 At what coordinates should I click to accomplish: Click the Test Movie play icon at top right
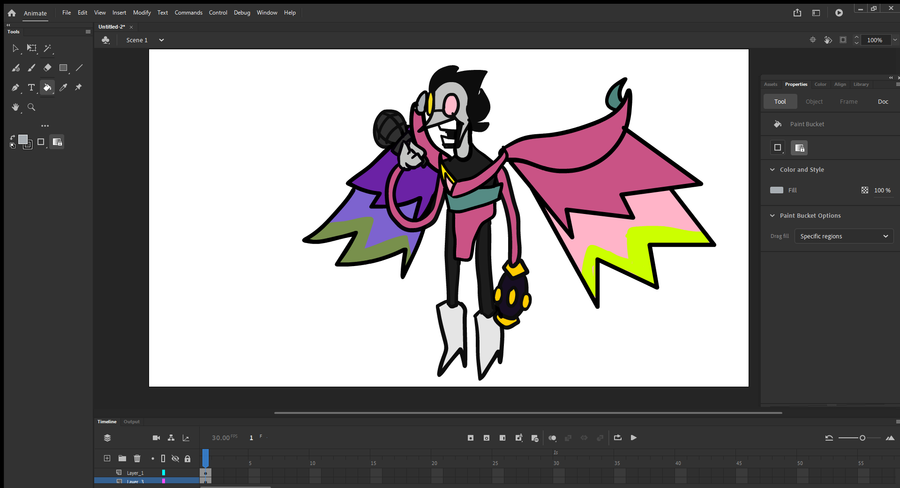[839, 13]
